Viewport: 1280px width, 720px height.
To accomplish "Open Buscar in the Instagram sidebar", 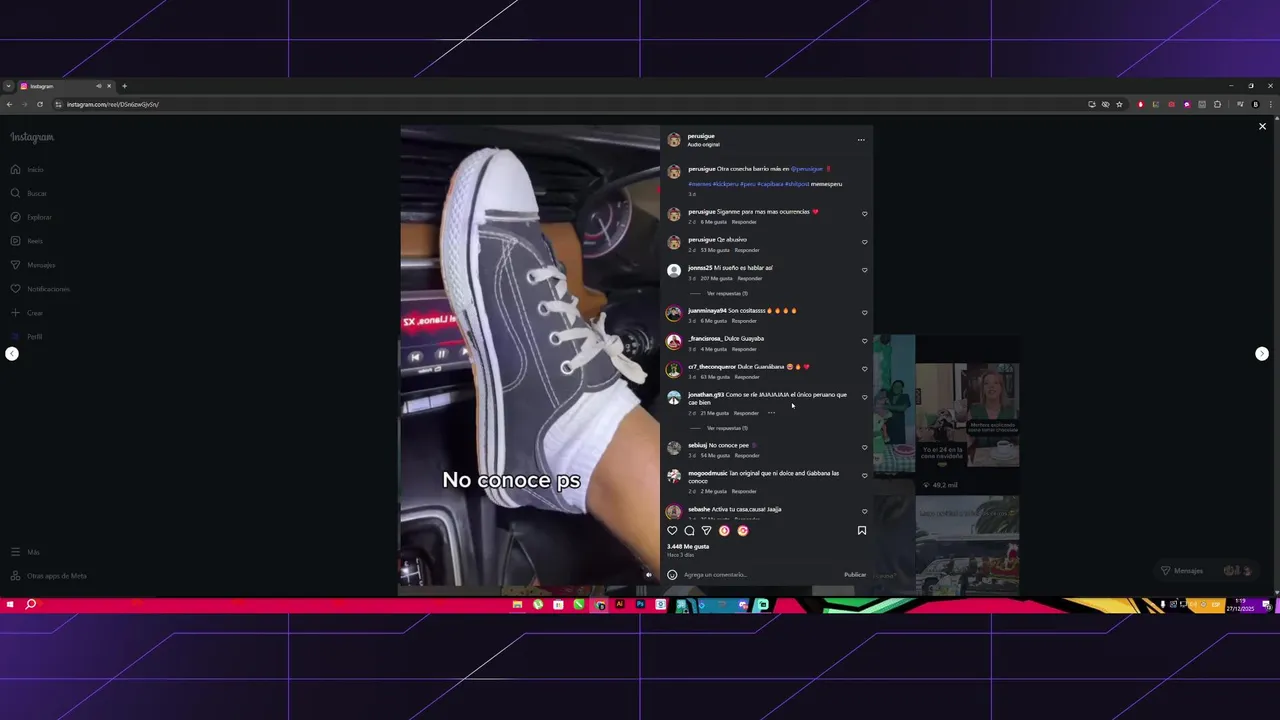I will (28, 193).
